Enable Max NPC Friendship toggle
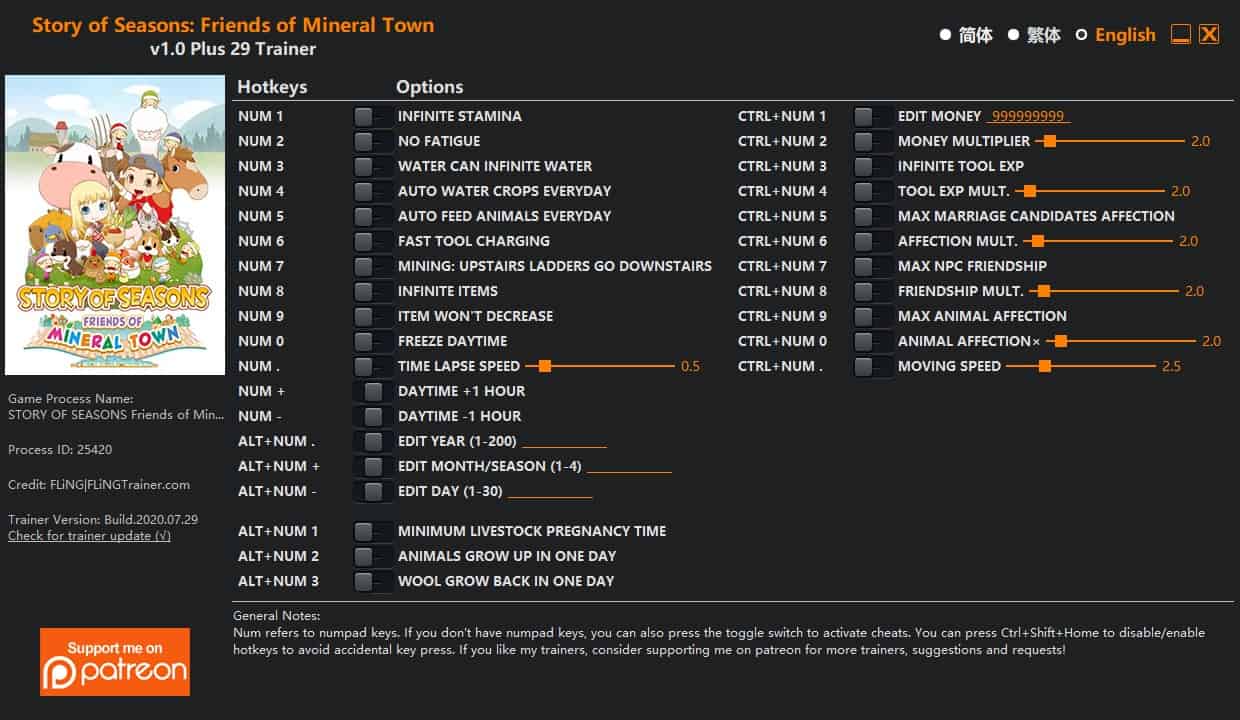 tap(872, 266)
